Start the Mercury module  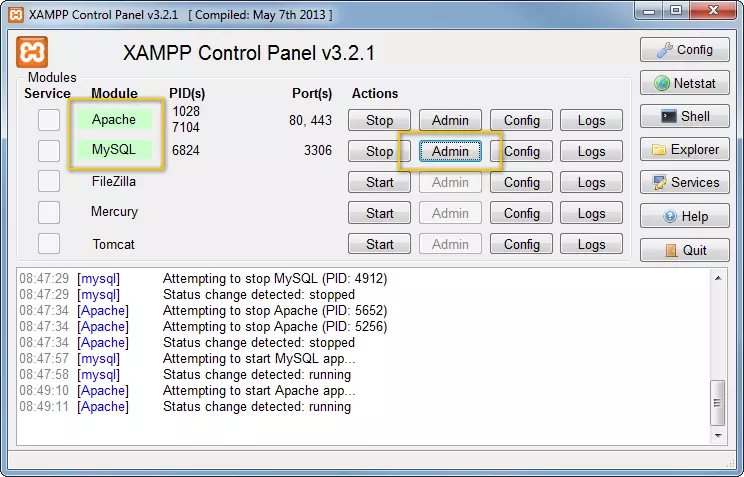(379, 213)
